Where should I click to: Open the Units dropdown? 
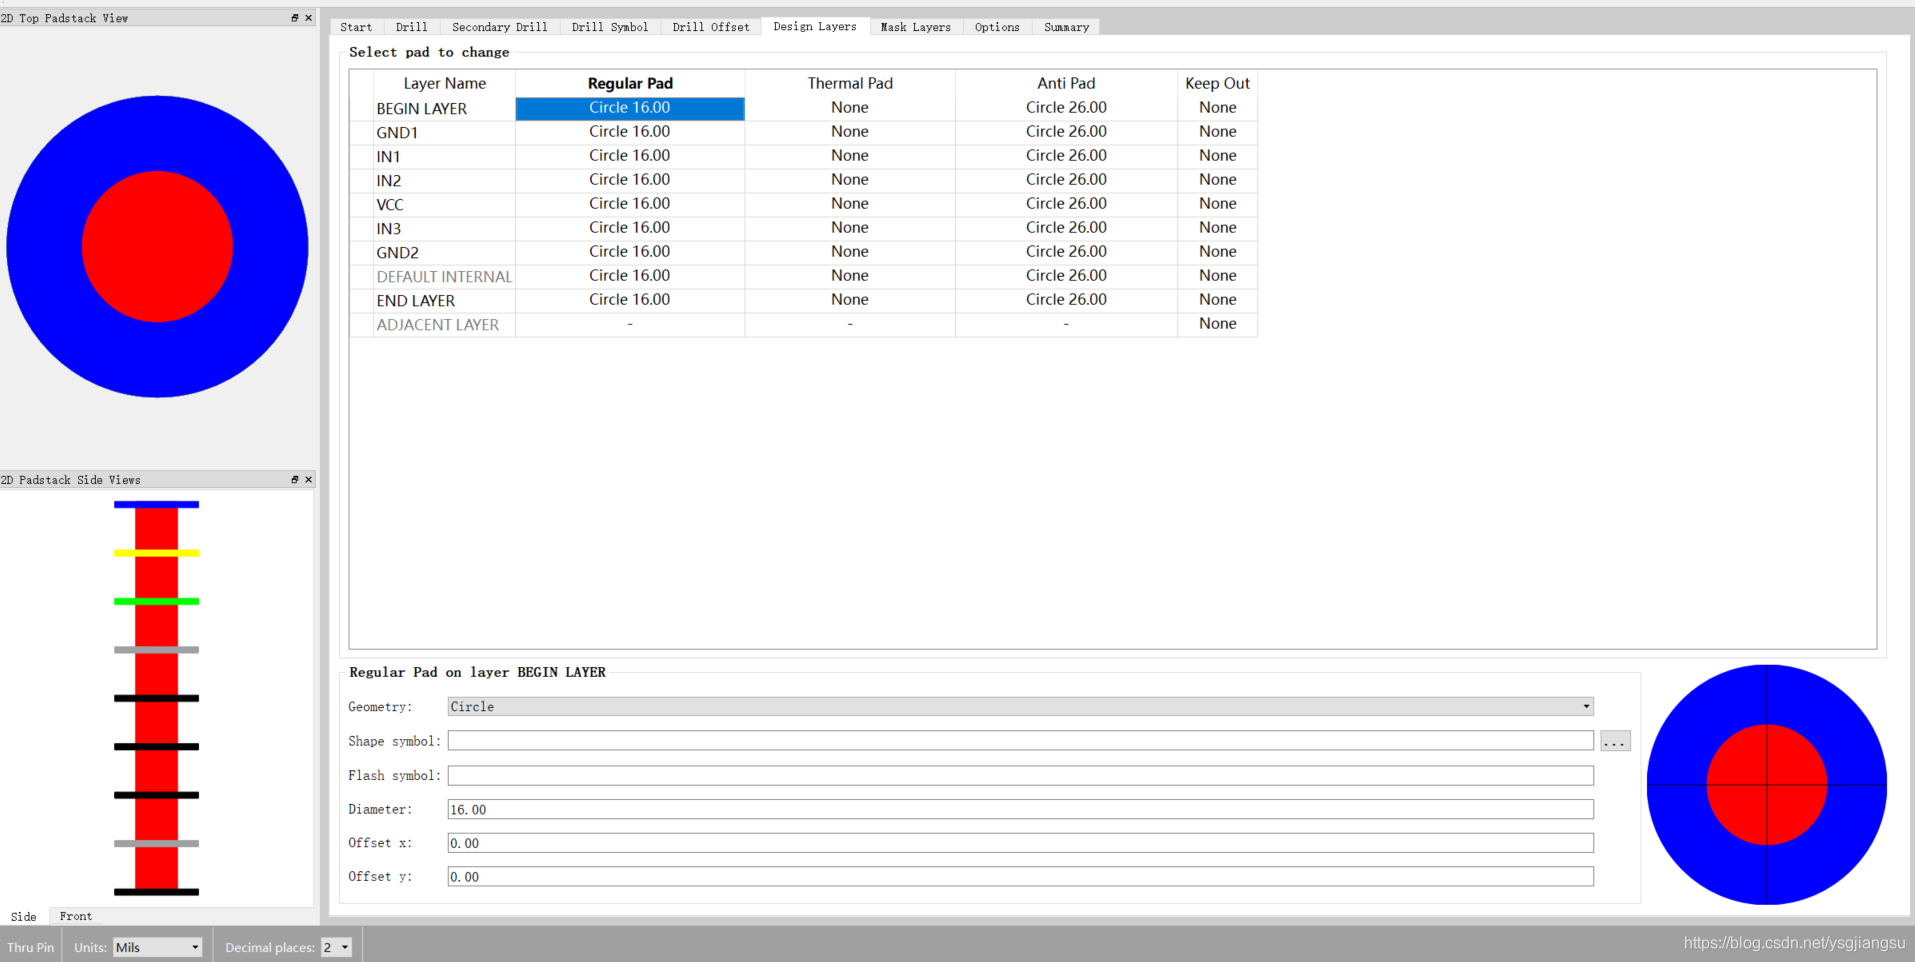[x=157, y=947]
